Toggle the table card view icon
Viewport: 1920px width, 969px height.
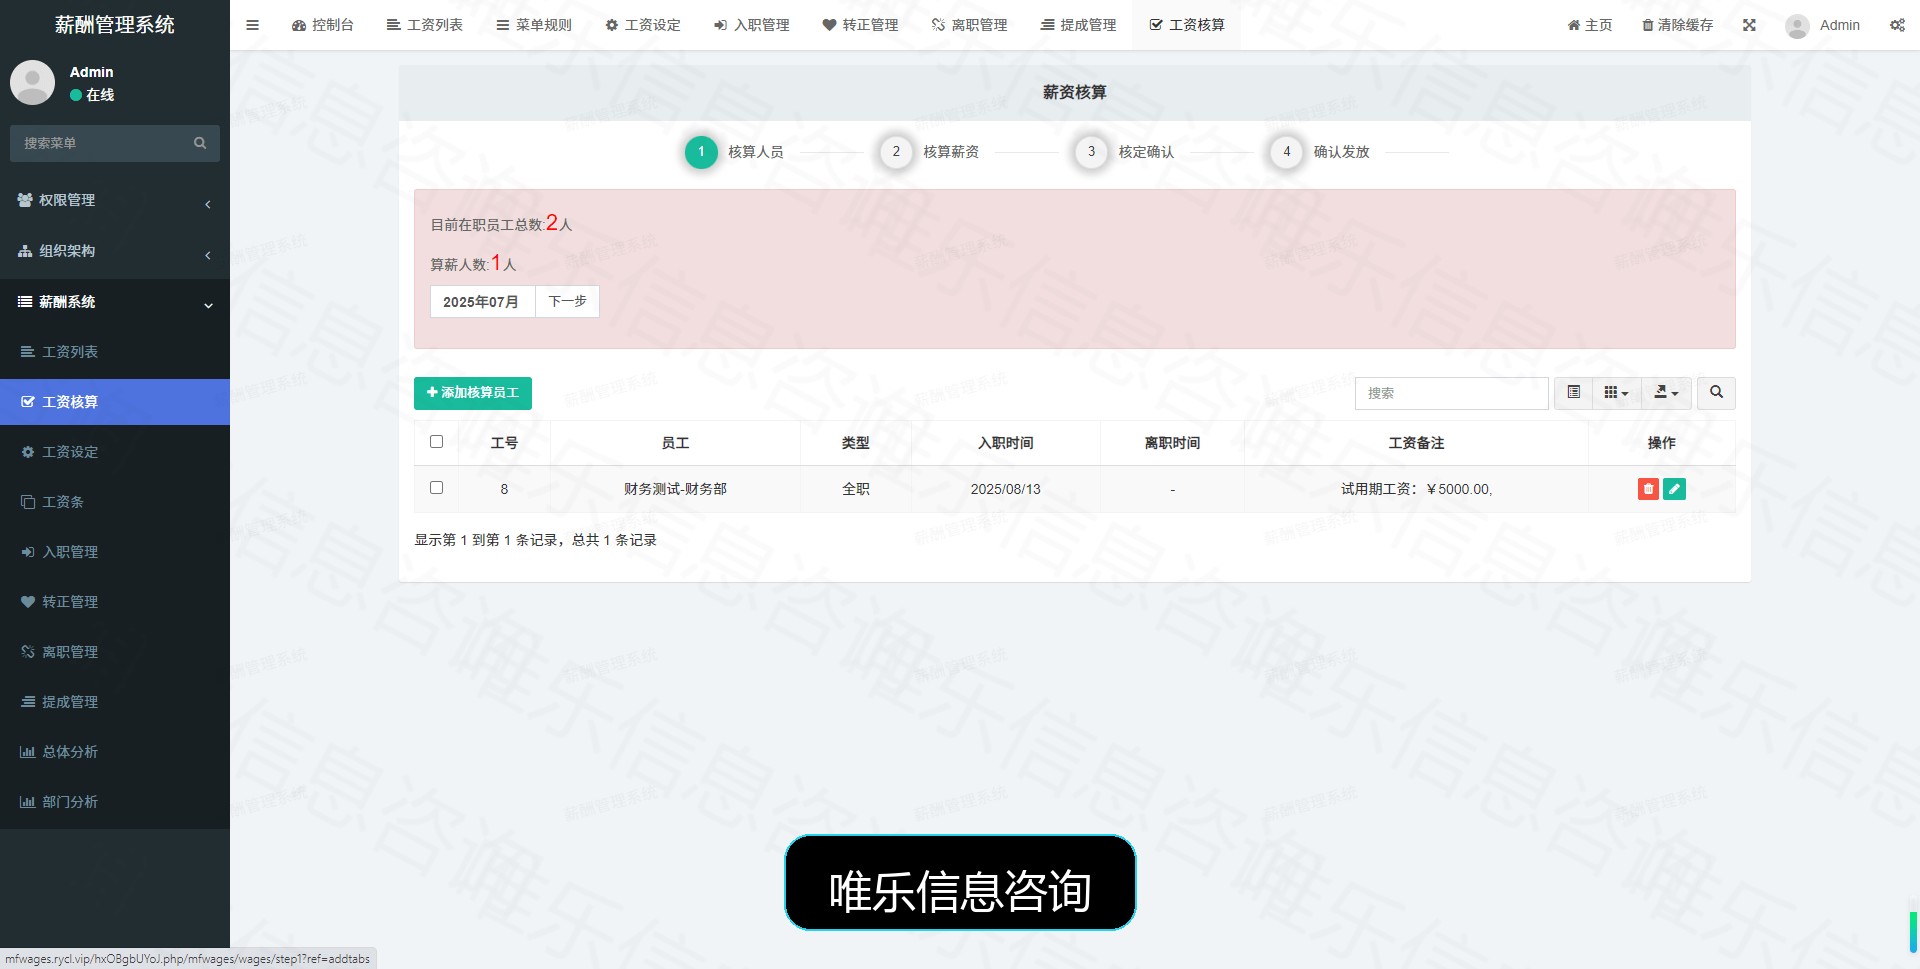[x=1573, y=393]
